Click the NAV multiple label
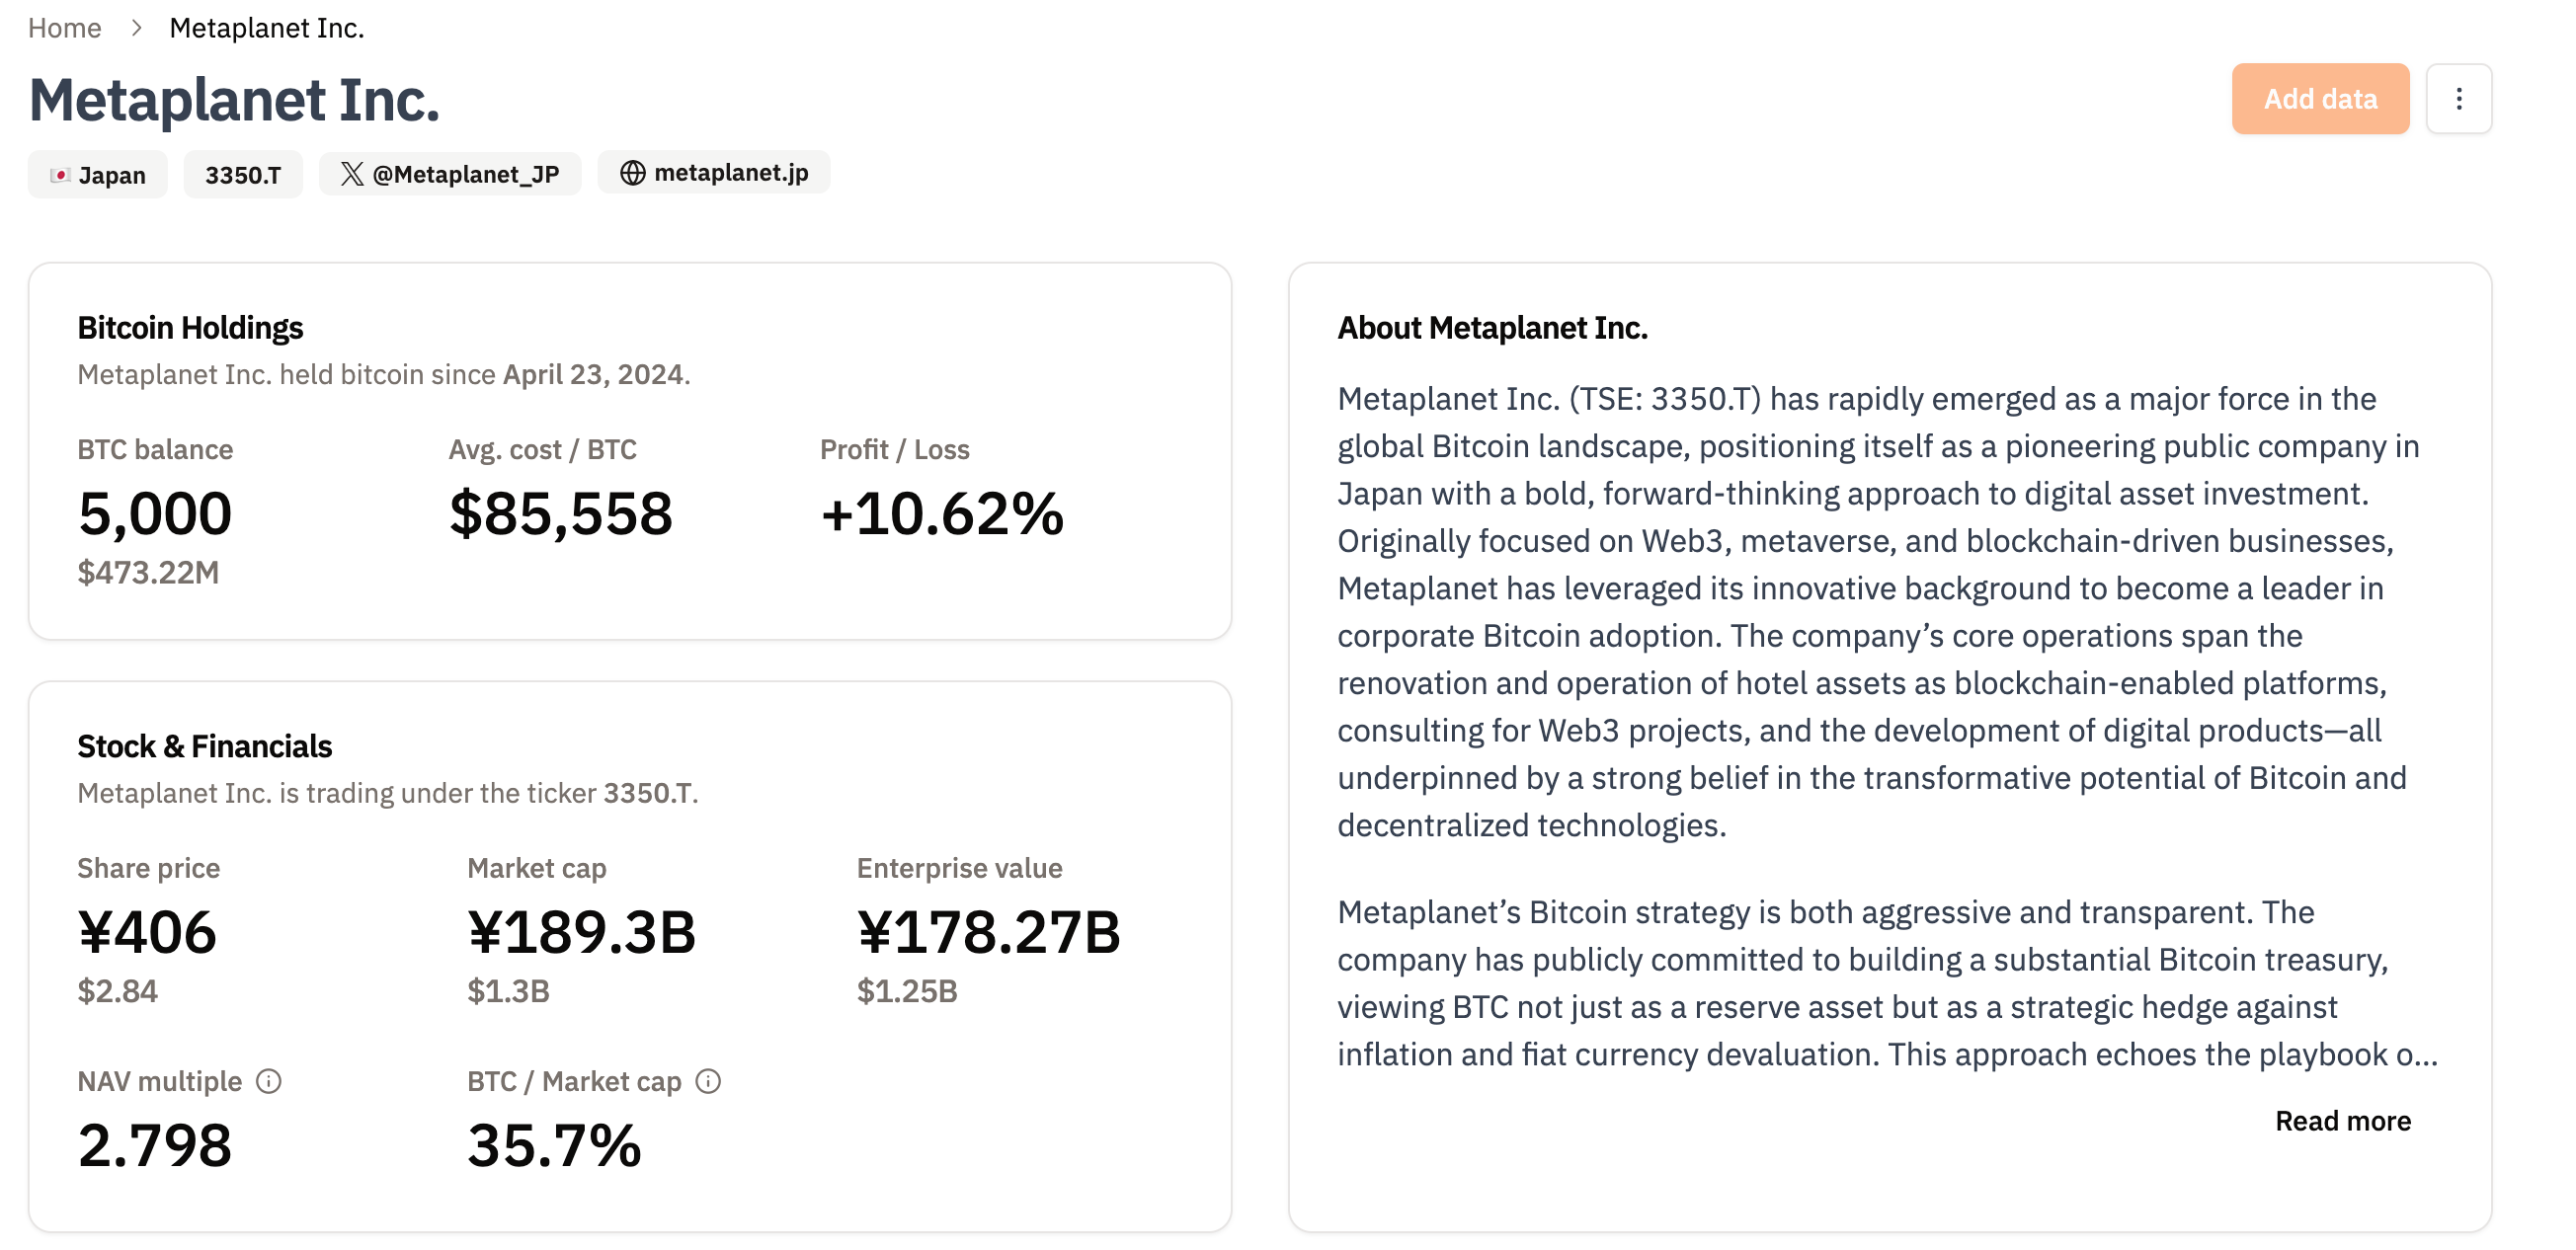 tap(160, 1081)
